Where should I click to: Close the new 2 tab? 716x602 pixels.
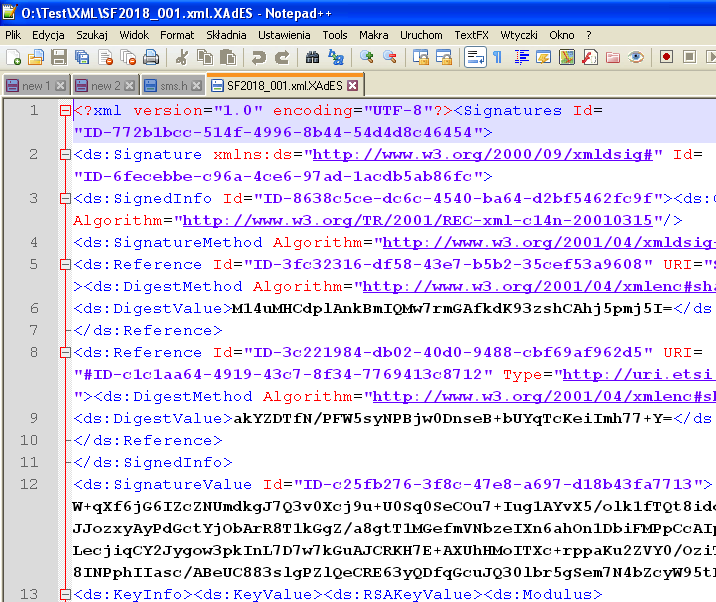(x=129, y=85)
